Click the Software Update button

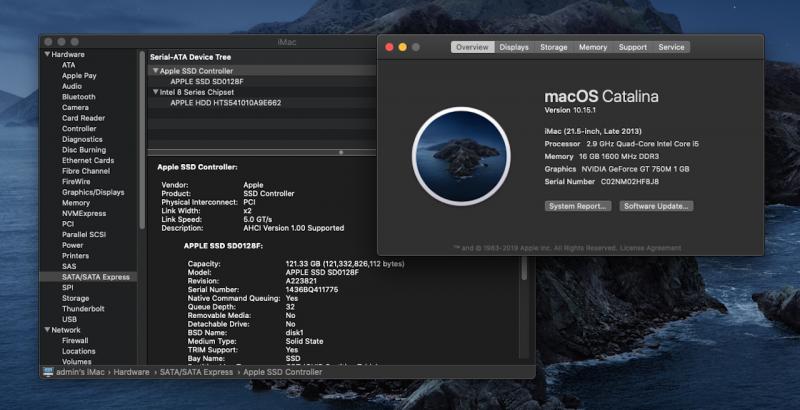[x=656, y=206]
